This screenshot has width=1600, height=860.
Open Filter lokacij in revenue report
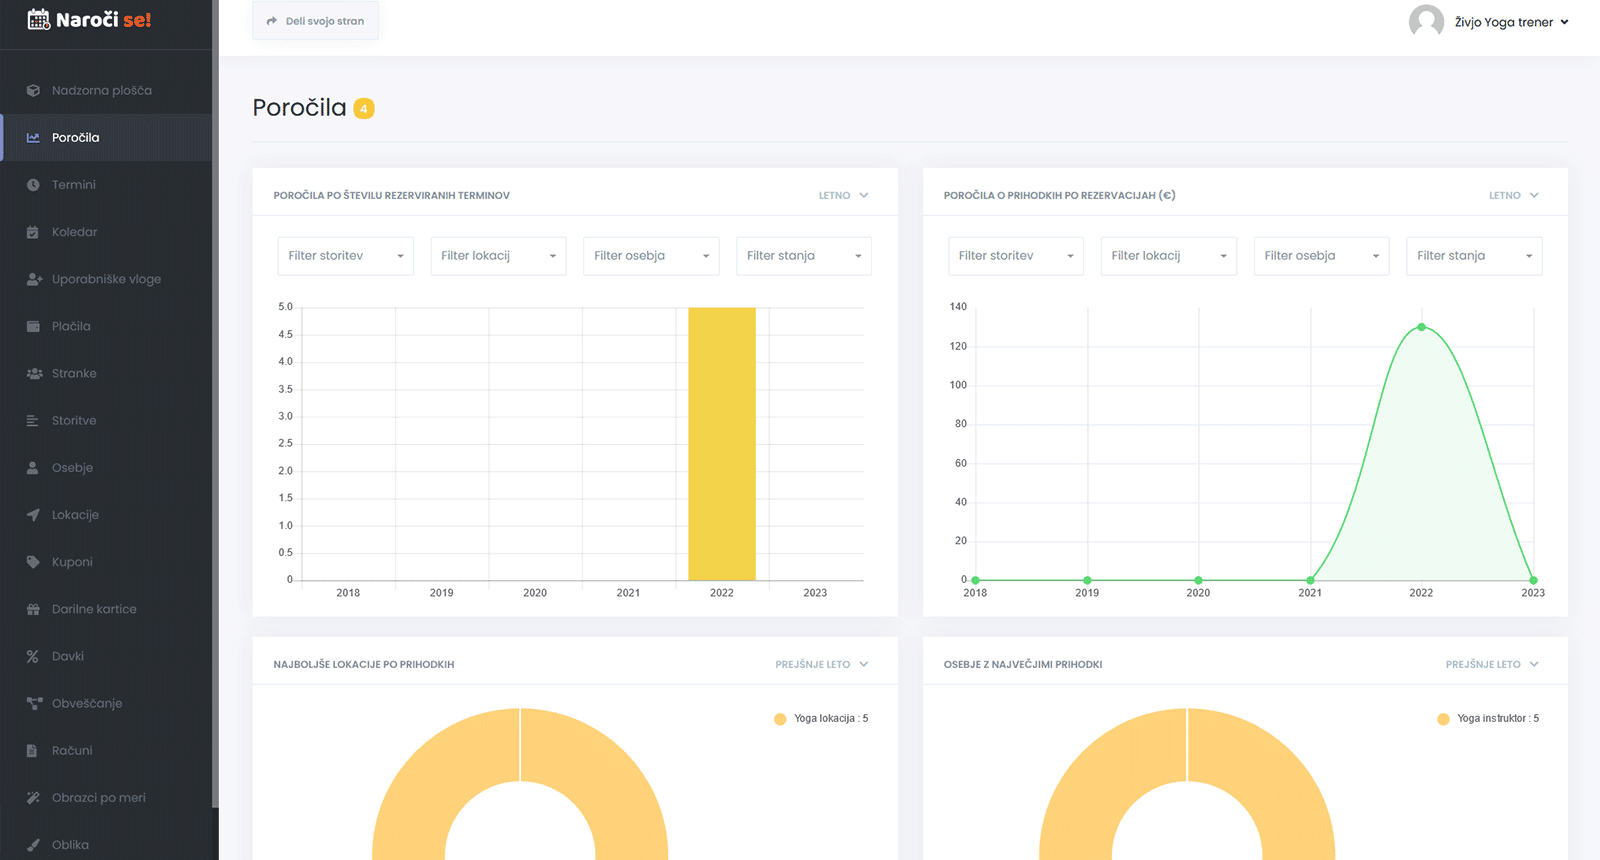[1168, 256]
